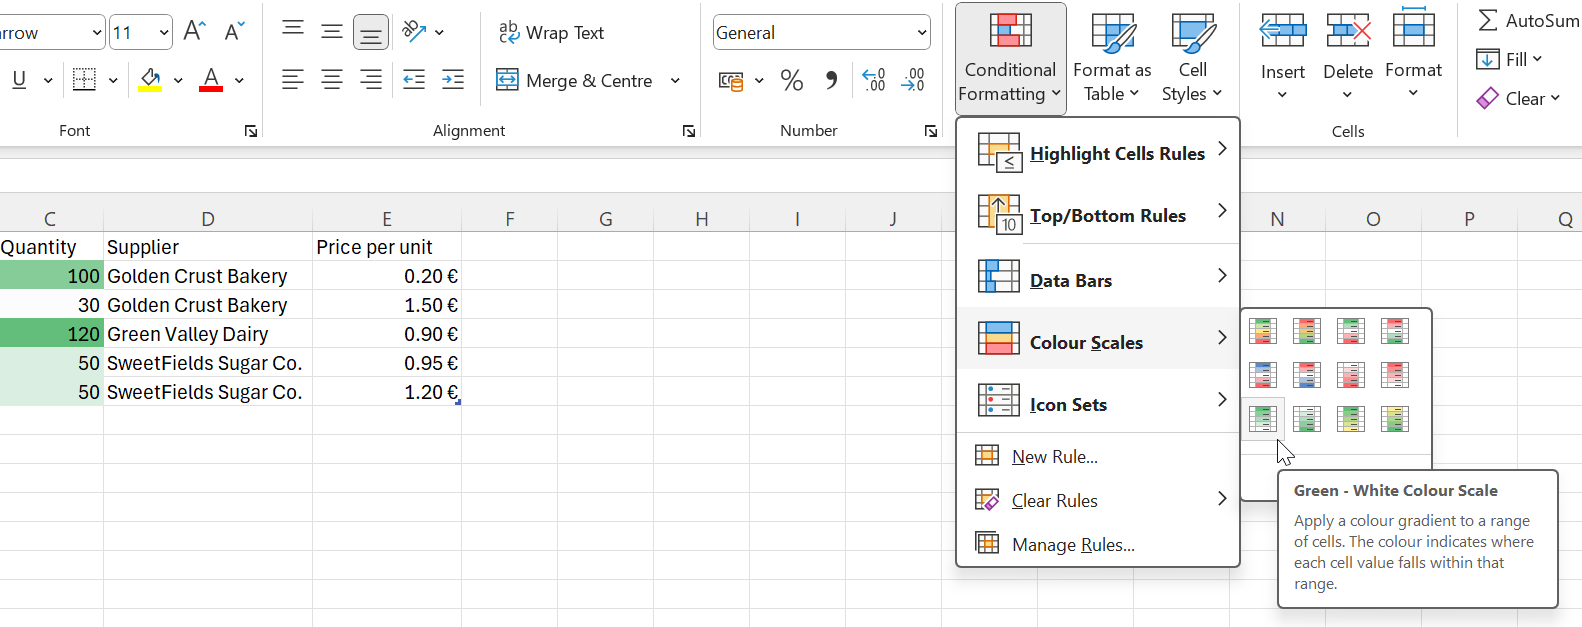Open Clear Rules submenu
Screen dimensions: 1582x627
click(x=1098, y=500)
